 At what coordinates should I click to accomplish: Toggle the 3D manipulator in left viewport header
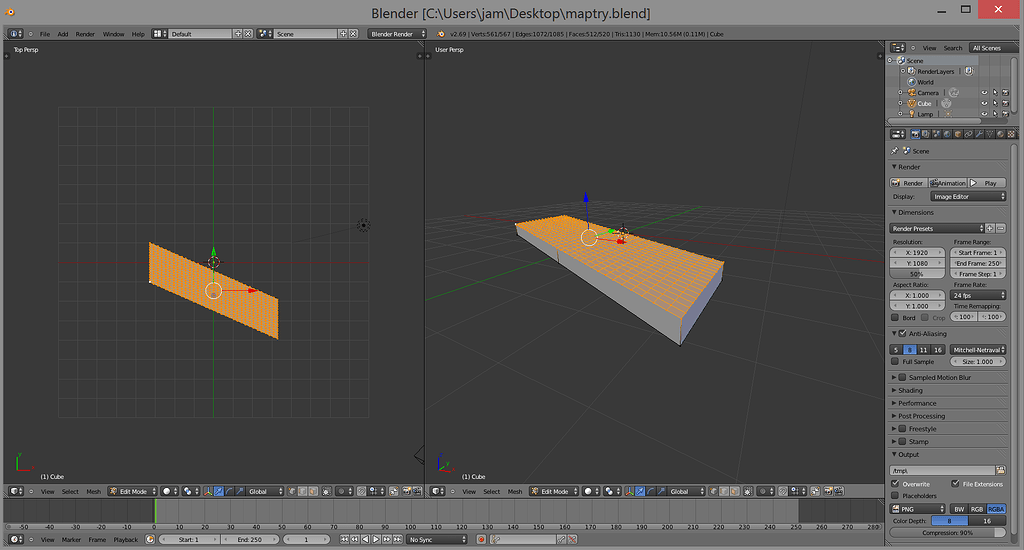208,491
